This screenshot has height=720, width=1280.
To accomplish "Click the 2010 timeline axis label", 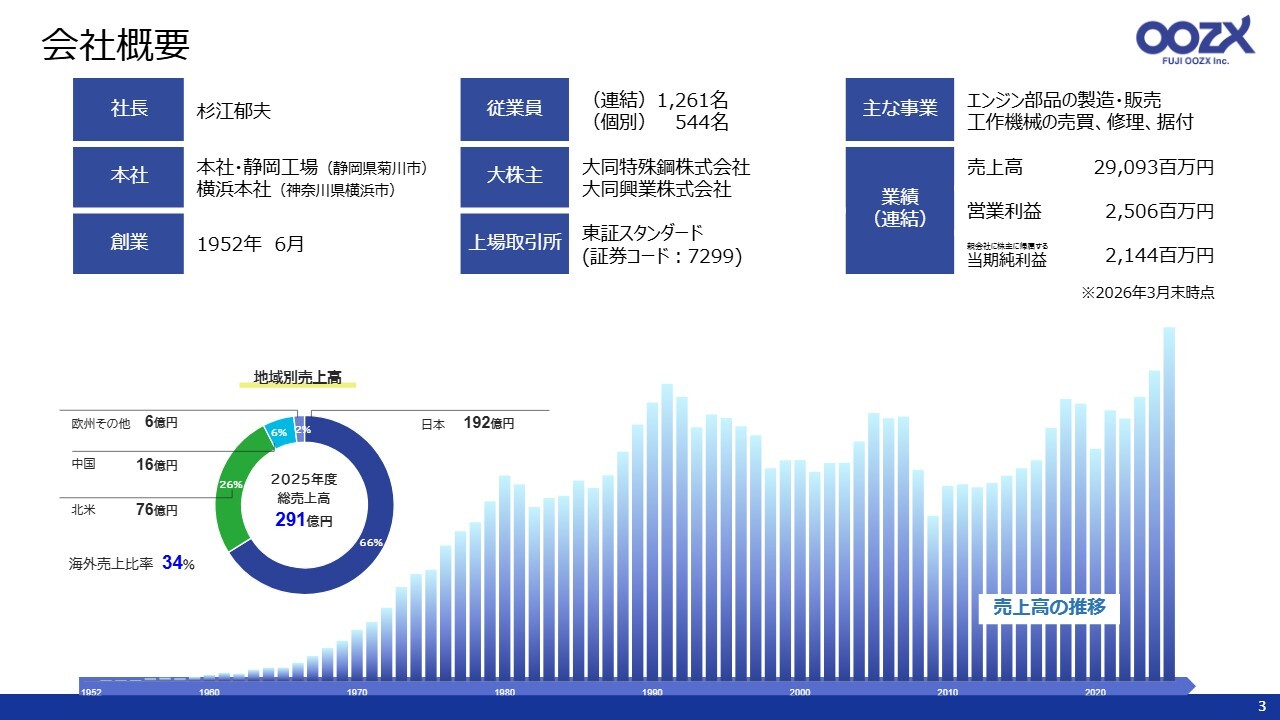I will [948, 692].
